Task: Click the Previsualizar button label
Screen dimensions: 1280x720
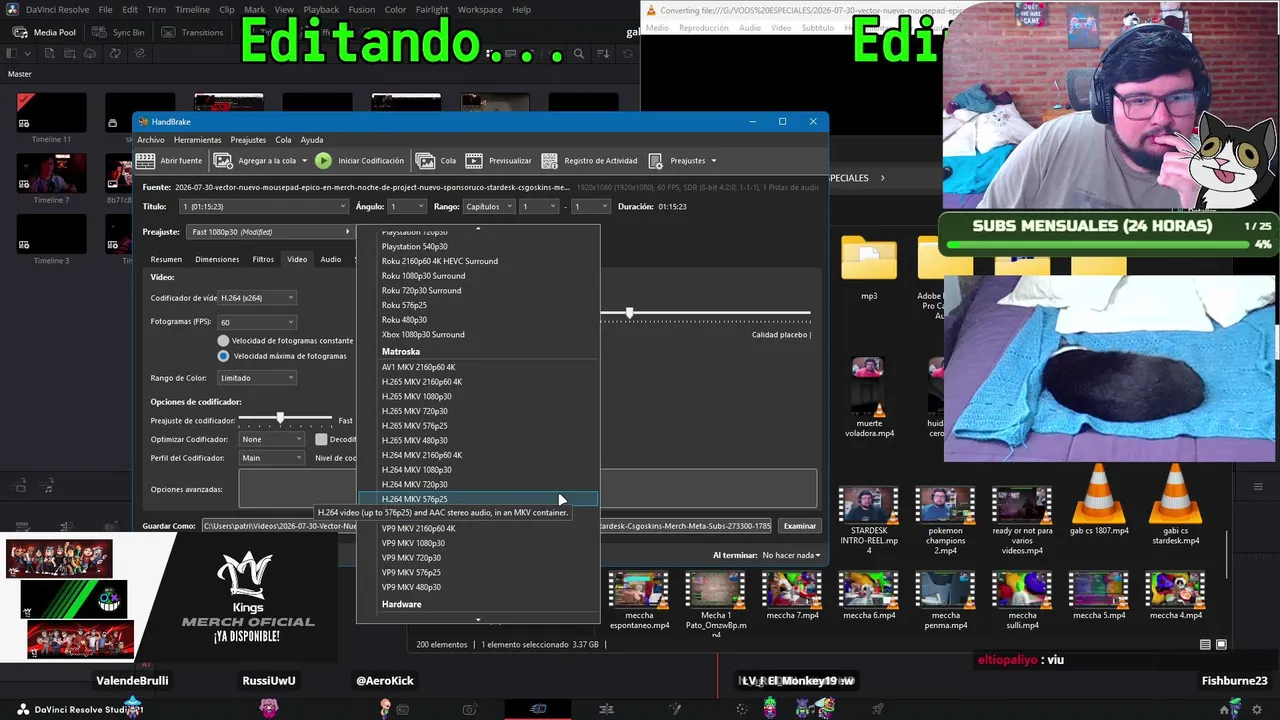Action: 510,160
